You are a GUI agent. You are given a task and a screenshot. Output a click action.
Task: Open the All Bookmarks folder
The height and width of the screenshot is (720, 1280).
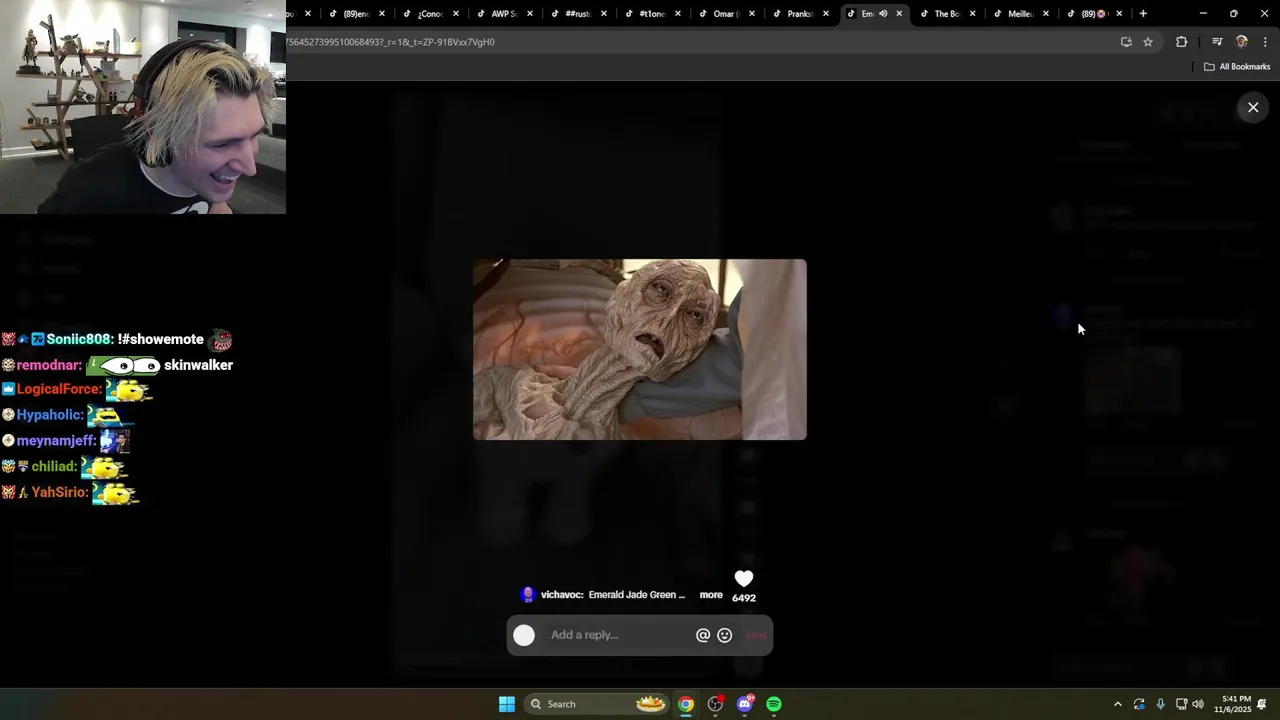click(x=1237, y=67)
